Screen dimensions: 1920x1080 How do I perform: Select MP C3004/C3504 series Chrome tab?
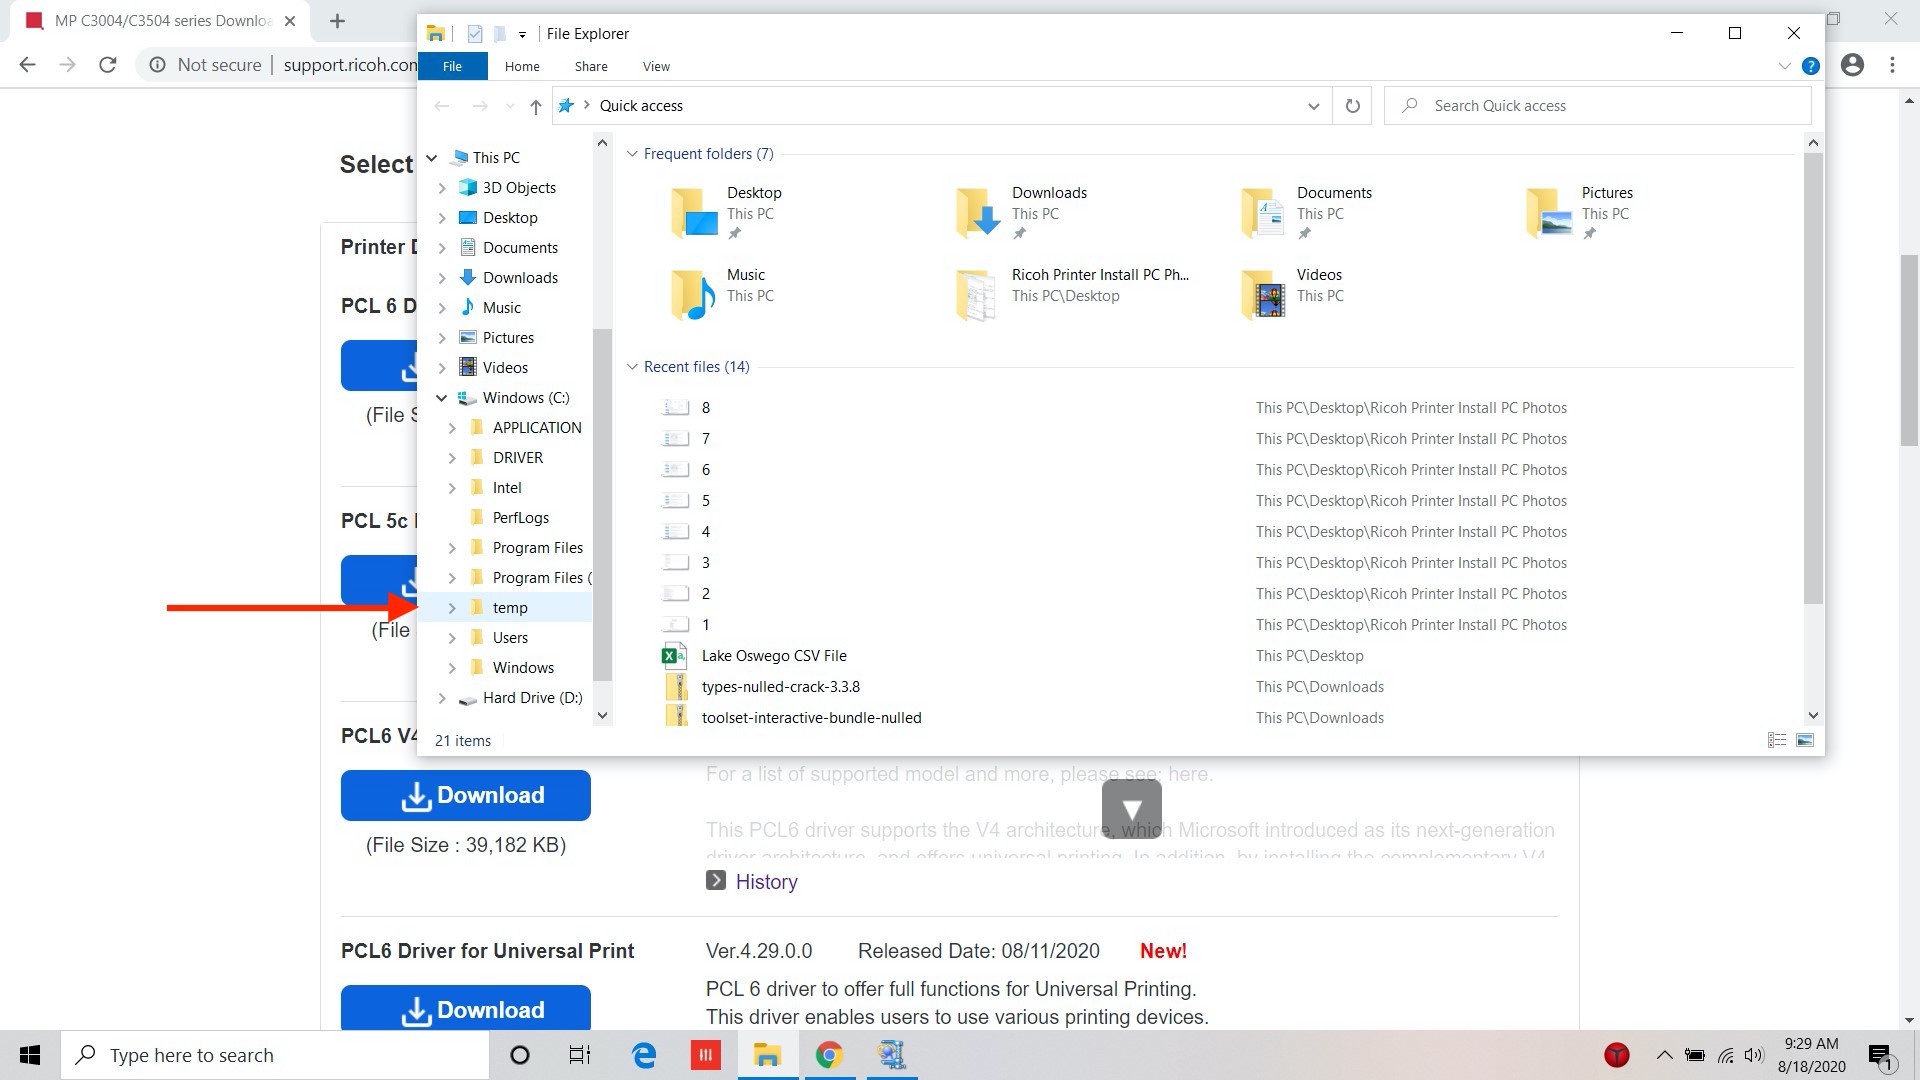160,21
